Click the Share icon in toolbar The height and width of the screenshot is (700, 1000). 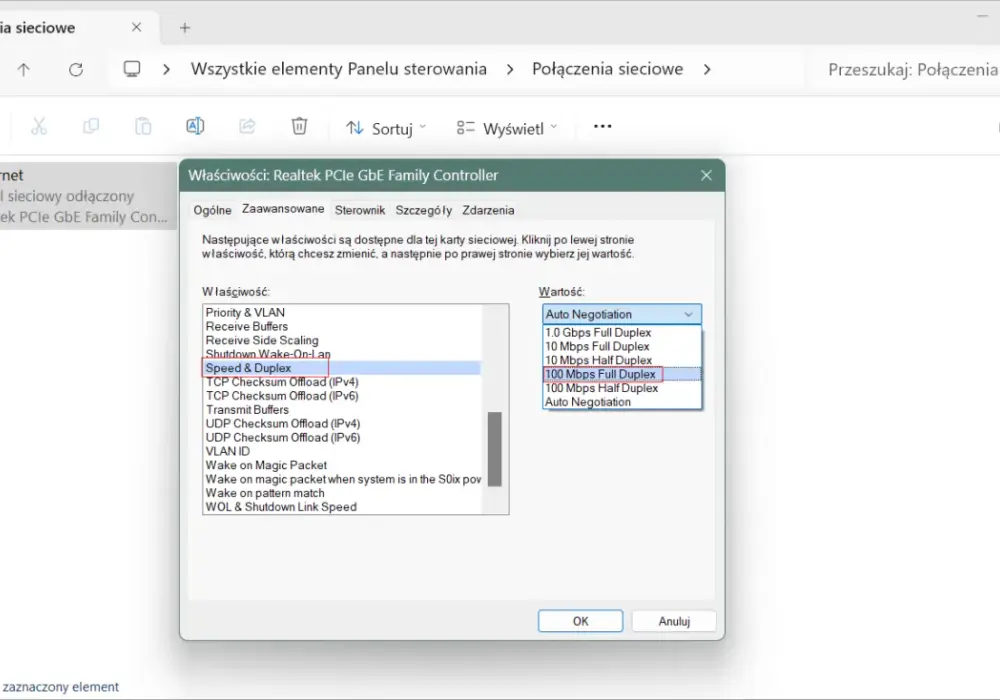tap(247, 126)
